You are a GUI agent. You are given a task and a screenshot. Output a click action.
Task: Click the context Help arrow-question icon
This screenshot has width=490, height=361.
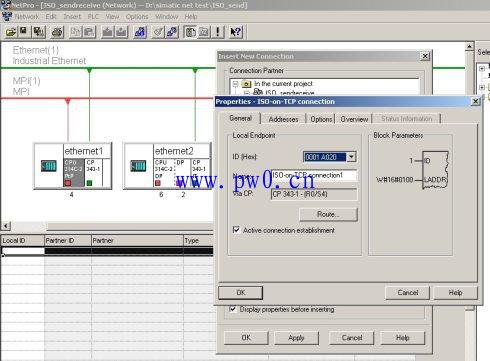[236, 32]
